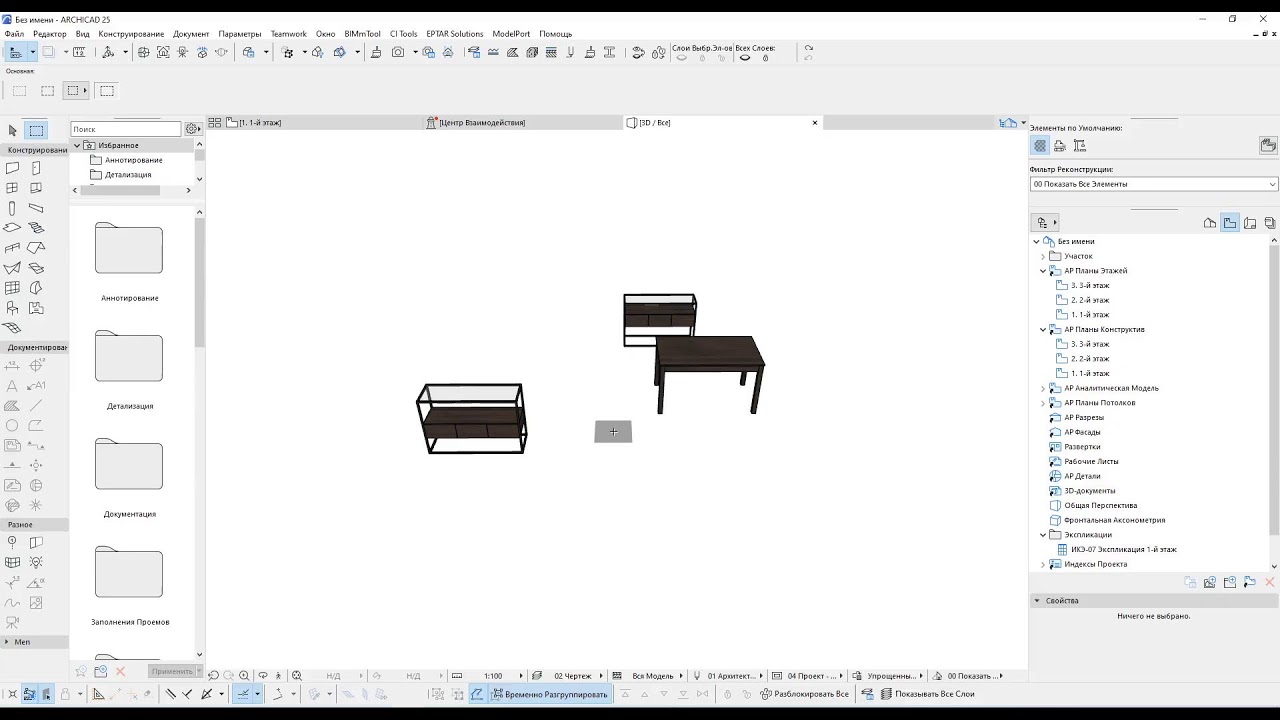Switch to the '1. 1-й этаж' tab

(x=260, y=123)
